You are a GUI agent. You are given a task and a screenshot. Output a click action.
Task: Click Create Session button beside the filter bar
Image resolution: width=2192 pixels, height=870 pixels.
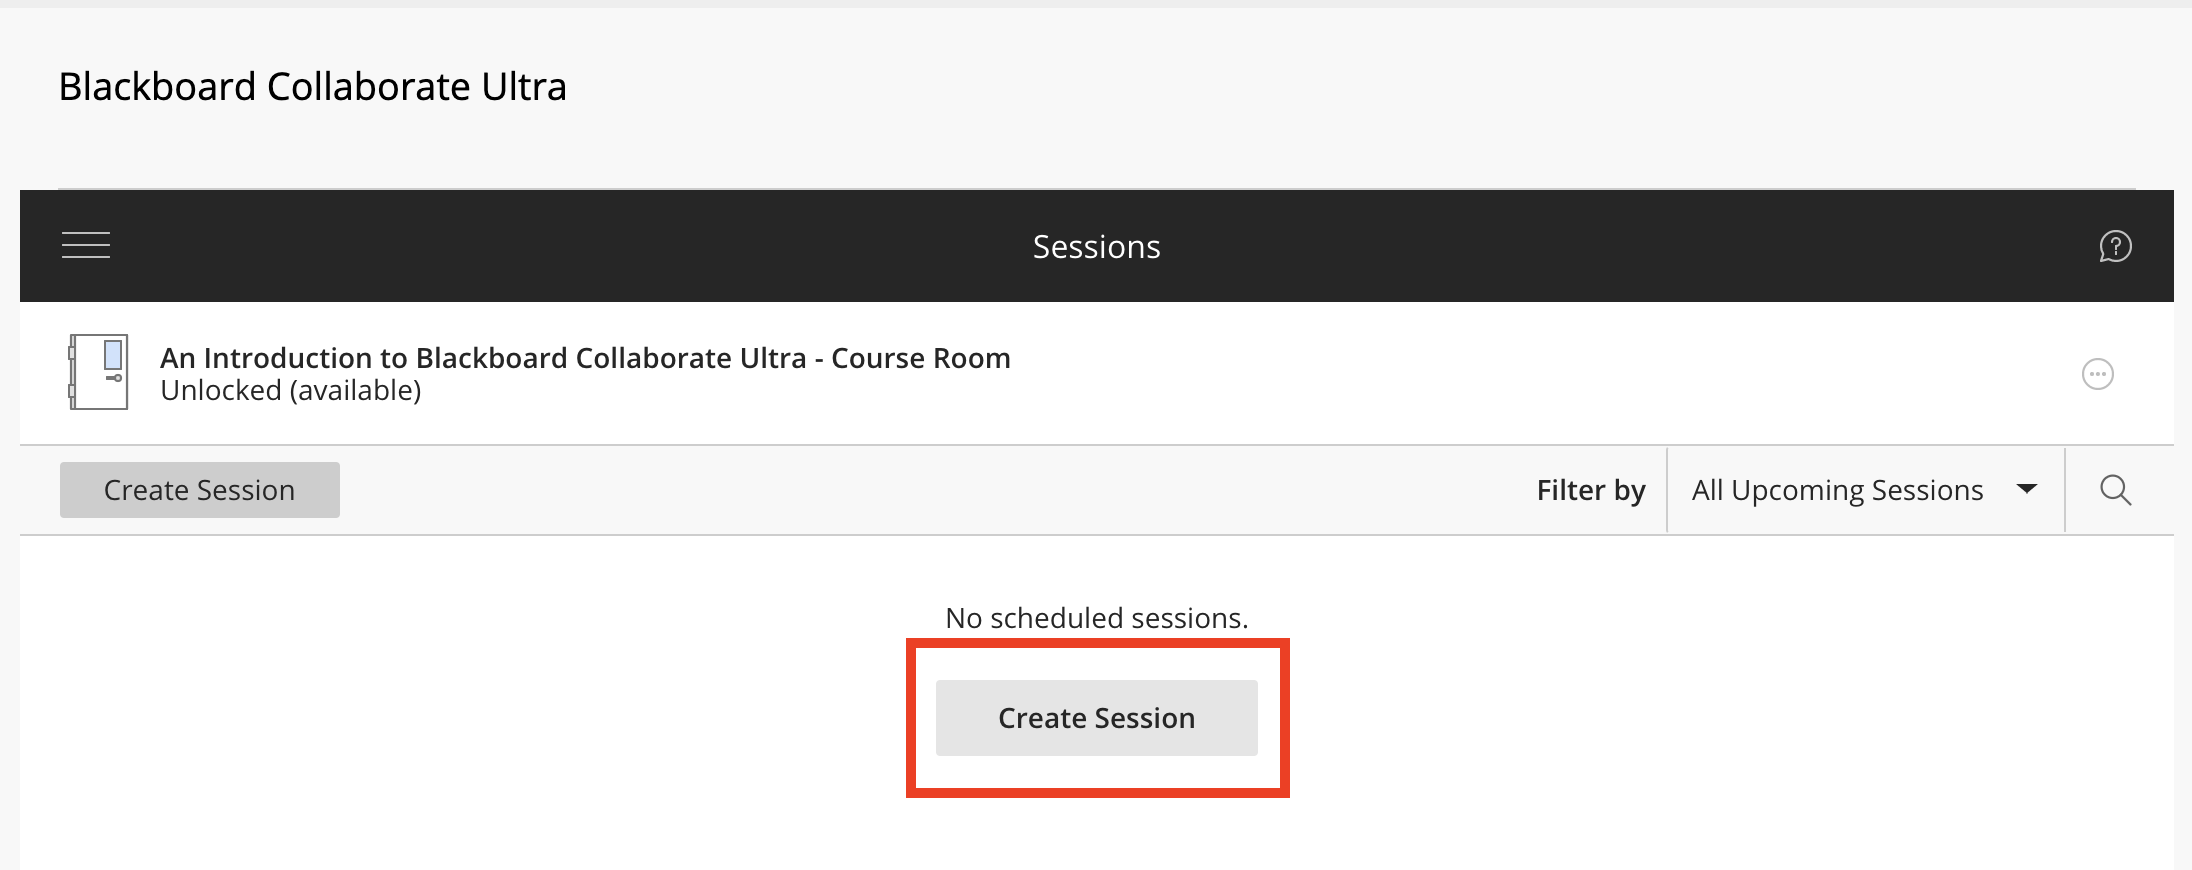200,490
